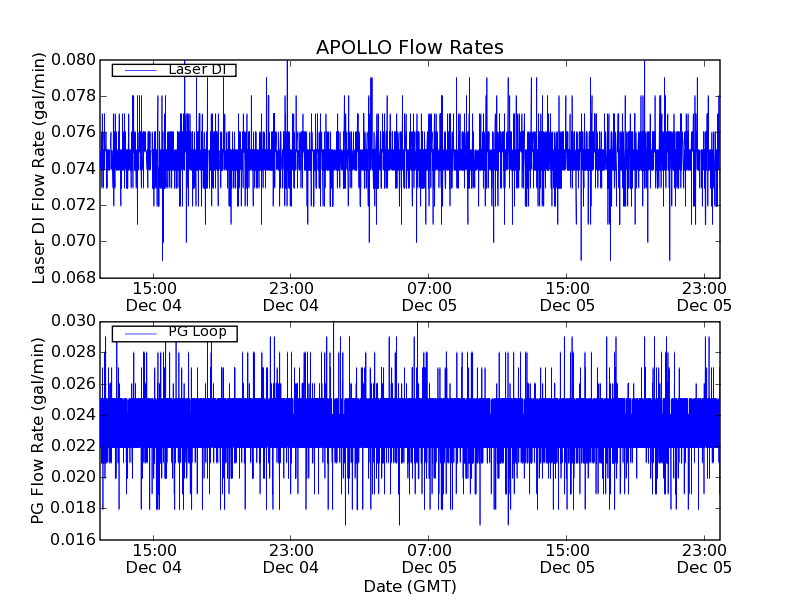Select the "PG Loop" legend label
The width and height of the screenshot is (800, 600).
(197, 332)
